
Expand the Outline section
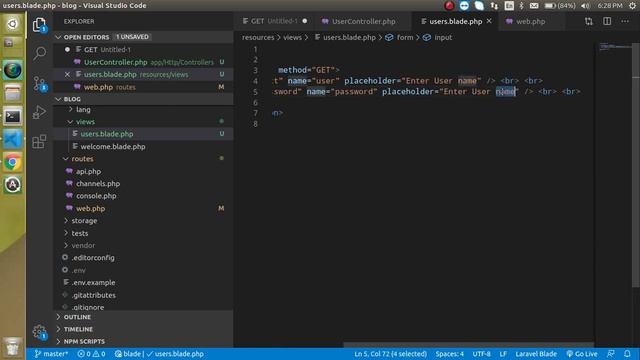(143, 317)
